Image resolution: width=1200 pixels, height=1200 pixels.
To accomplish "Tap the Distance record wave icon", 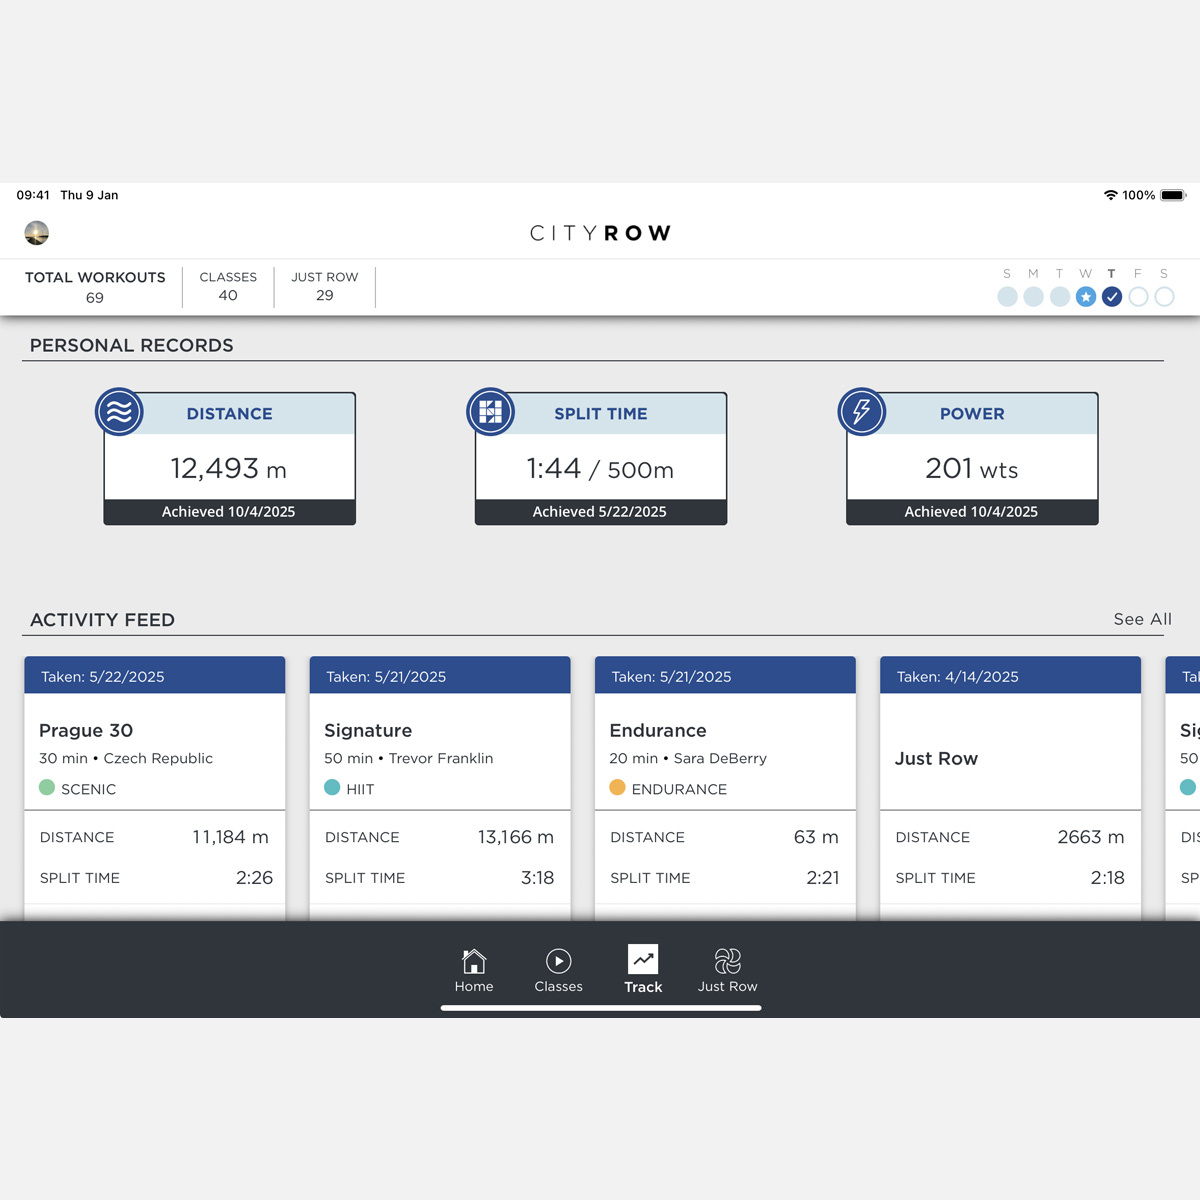I will [119, 412].
